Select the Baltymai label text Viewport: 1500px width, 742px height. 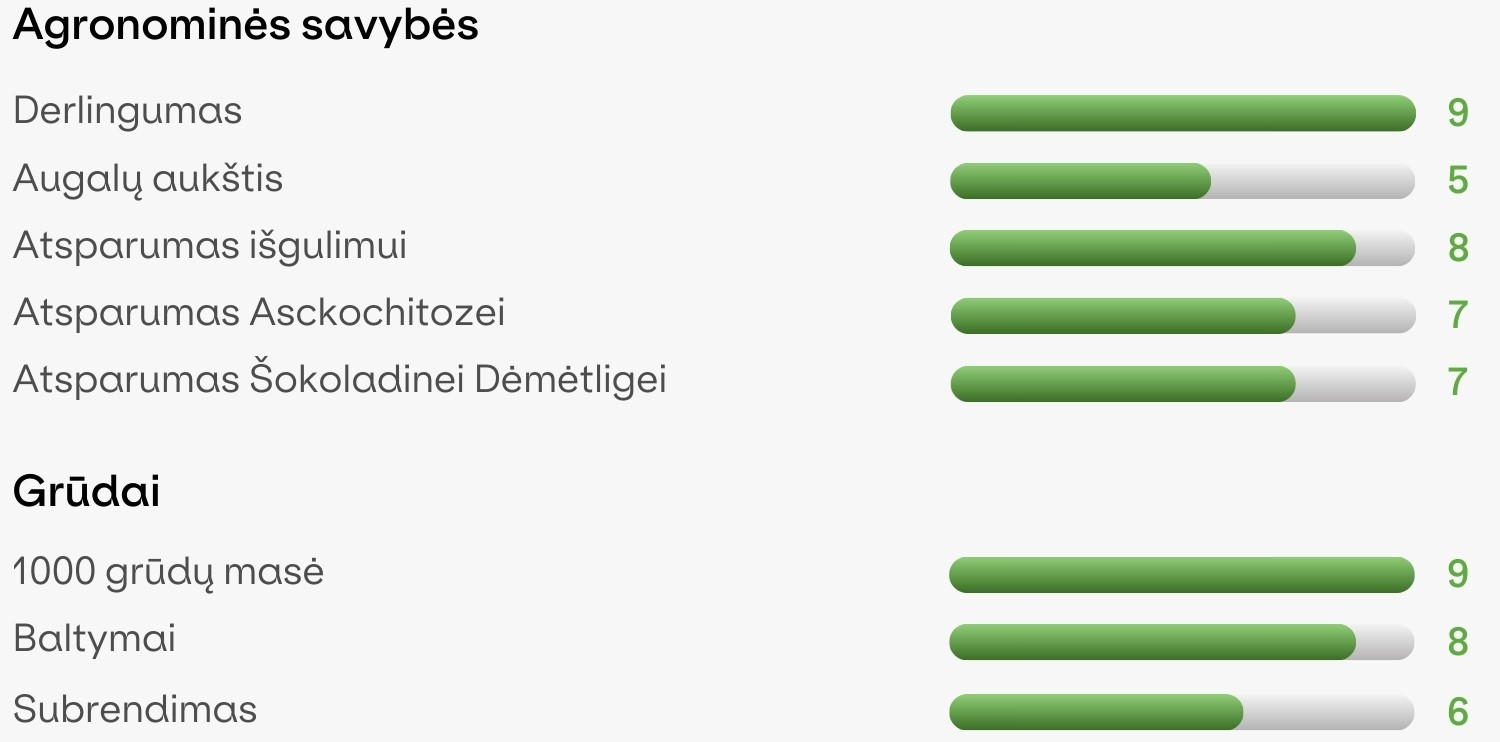[95, 640]
